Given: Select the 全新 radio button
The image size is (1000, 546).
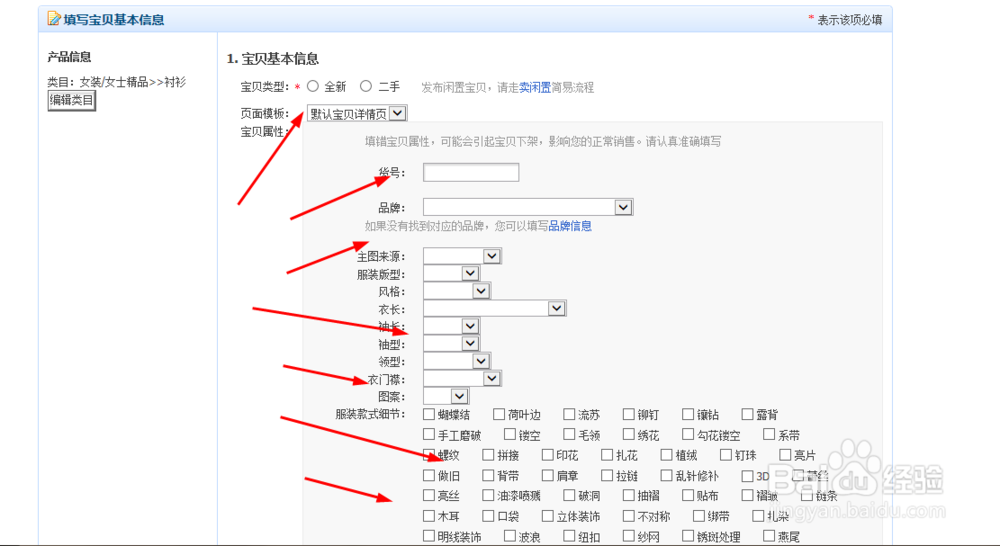Looking at the screenshot, I should click(312, 86).
